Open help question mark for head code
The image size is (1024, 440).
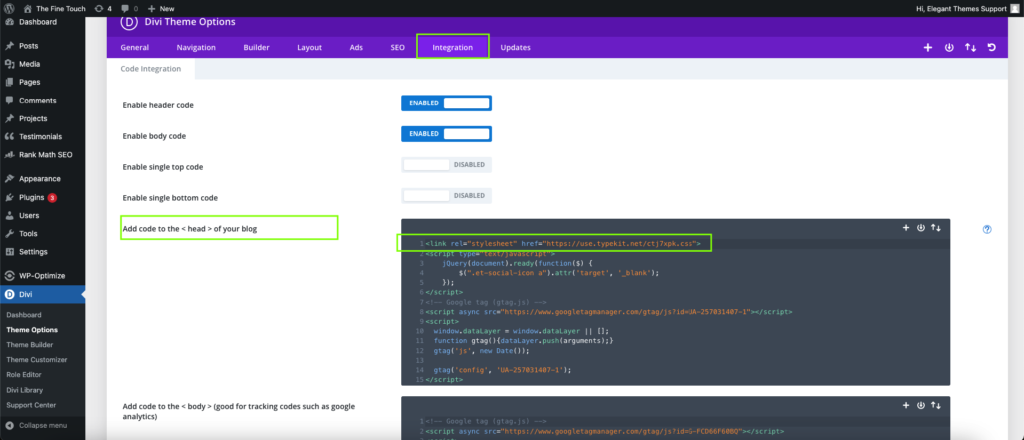[987, 229]
